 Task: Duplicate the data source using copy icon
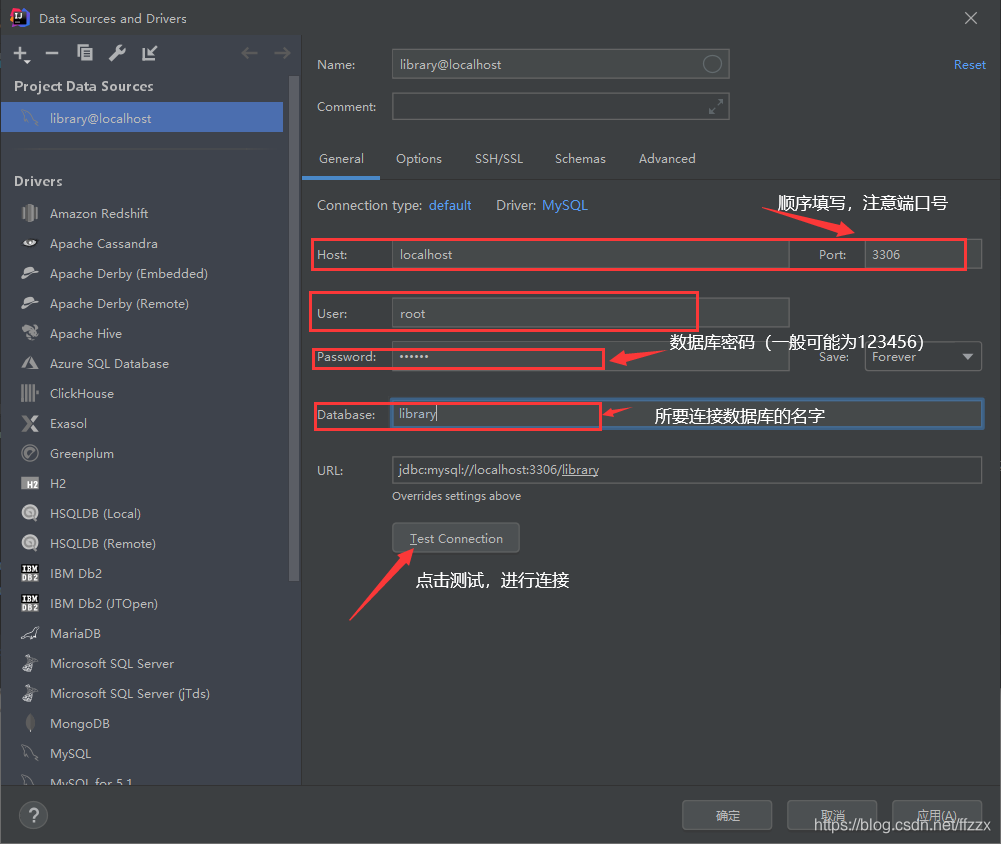click(x=84, y=53)
